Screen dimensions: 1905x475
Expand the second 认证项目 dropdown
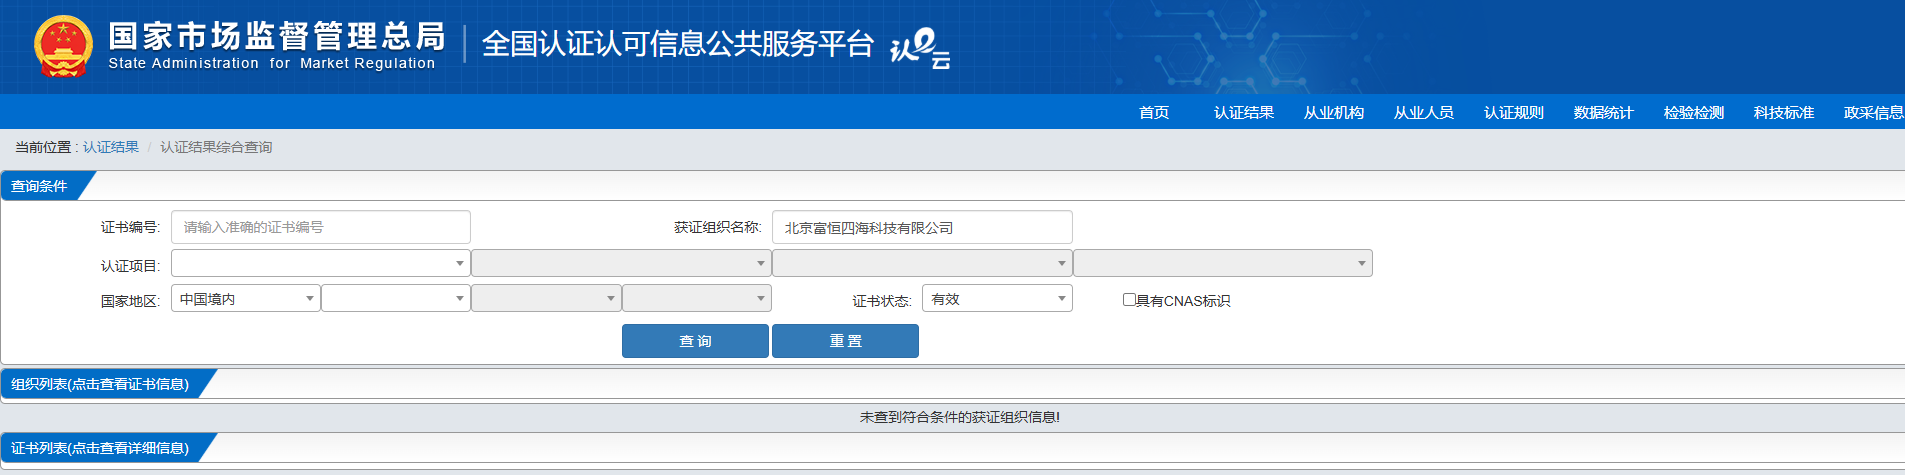(621, 263)
